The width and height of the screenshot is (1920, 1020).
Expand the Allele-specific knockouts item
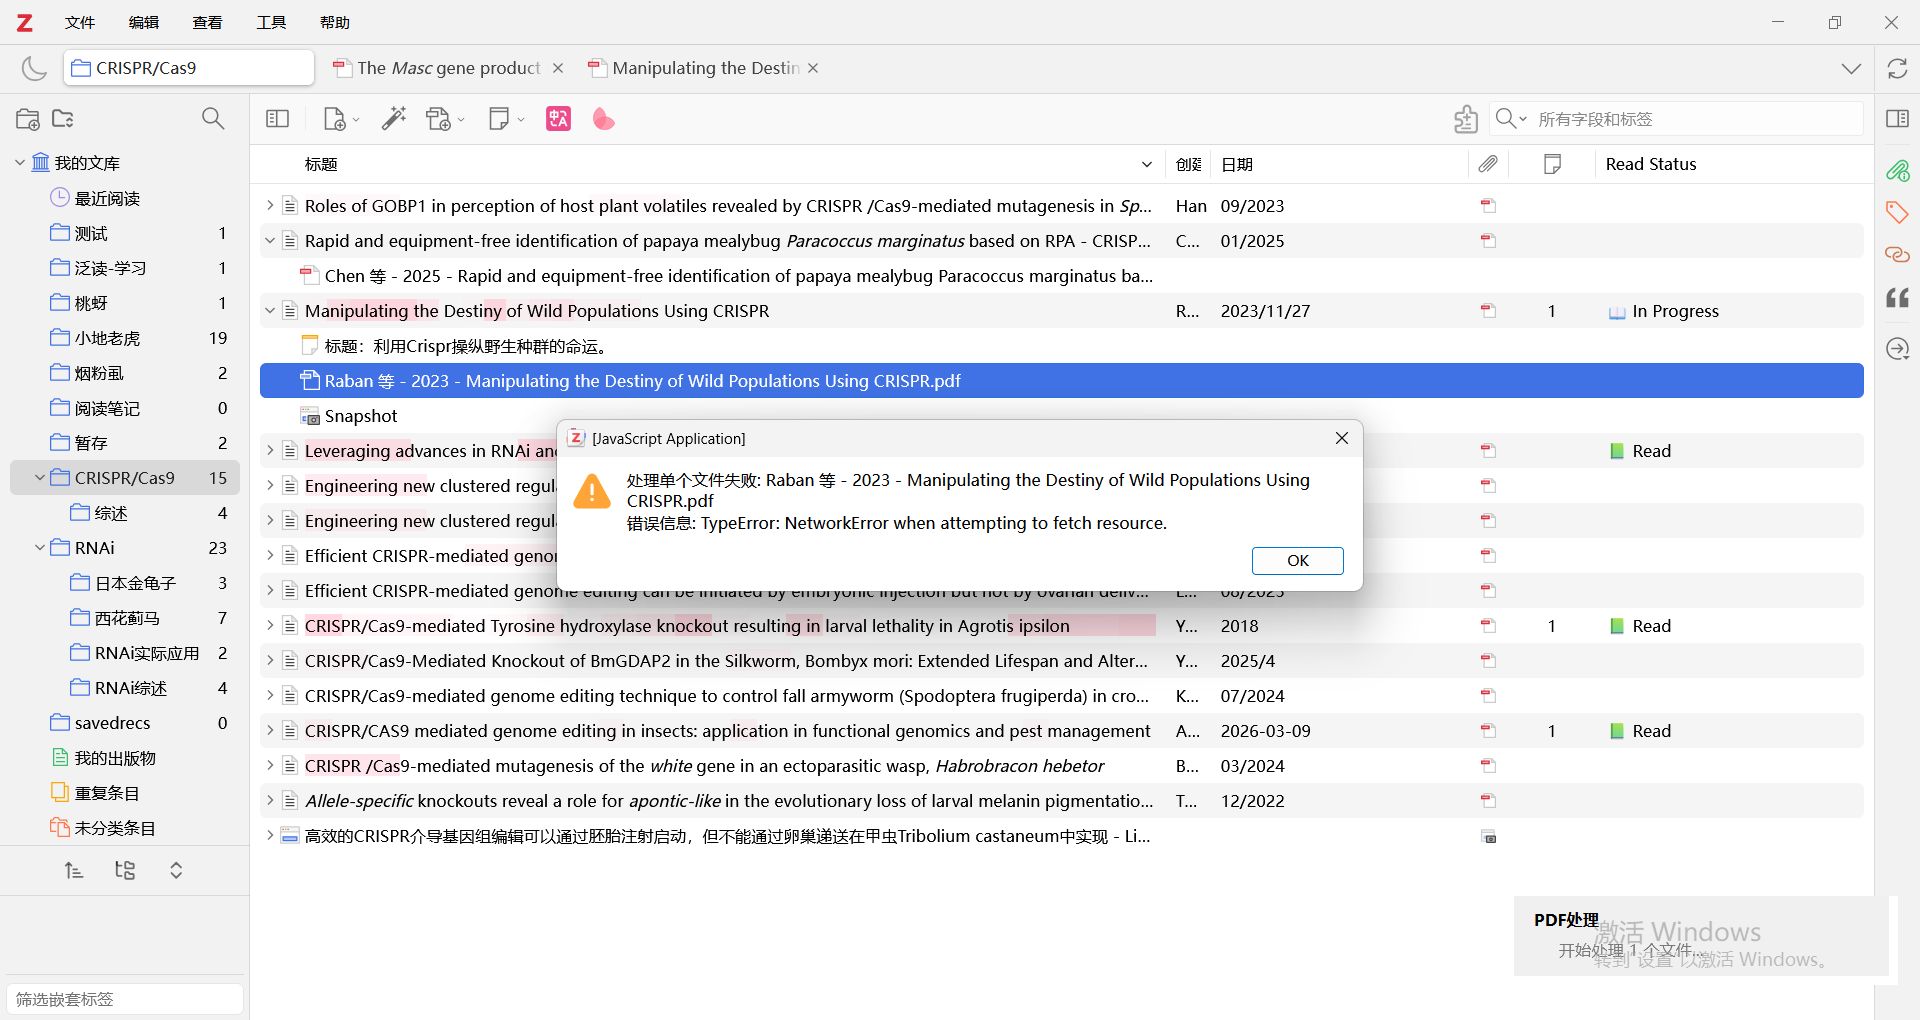click(x=269, y=801)
